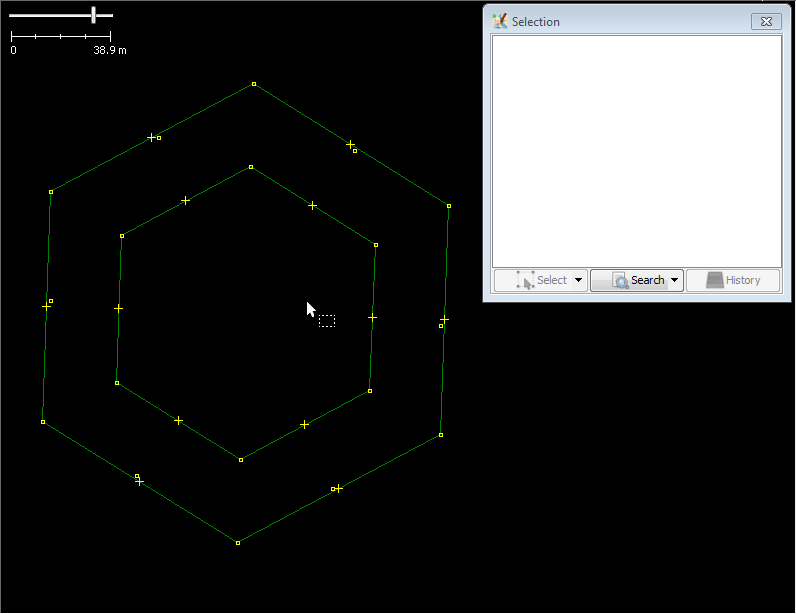Screen dimensions: 796x614
Task: Click the zoom slider handle
Action: point(93,15)
